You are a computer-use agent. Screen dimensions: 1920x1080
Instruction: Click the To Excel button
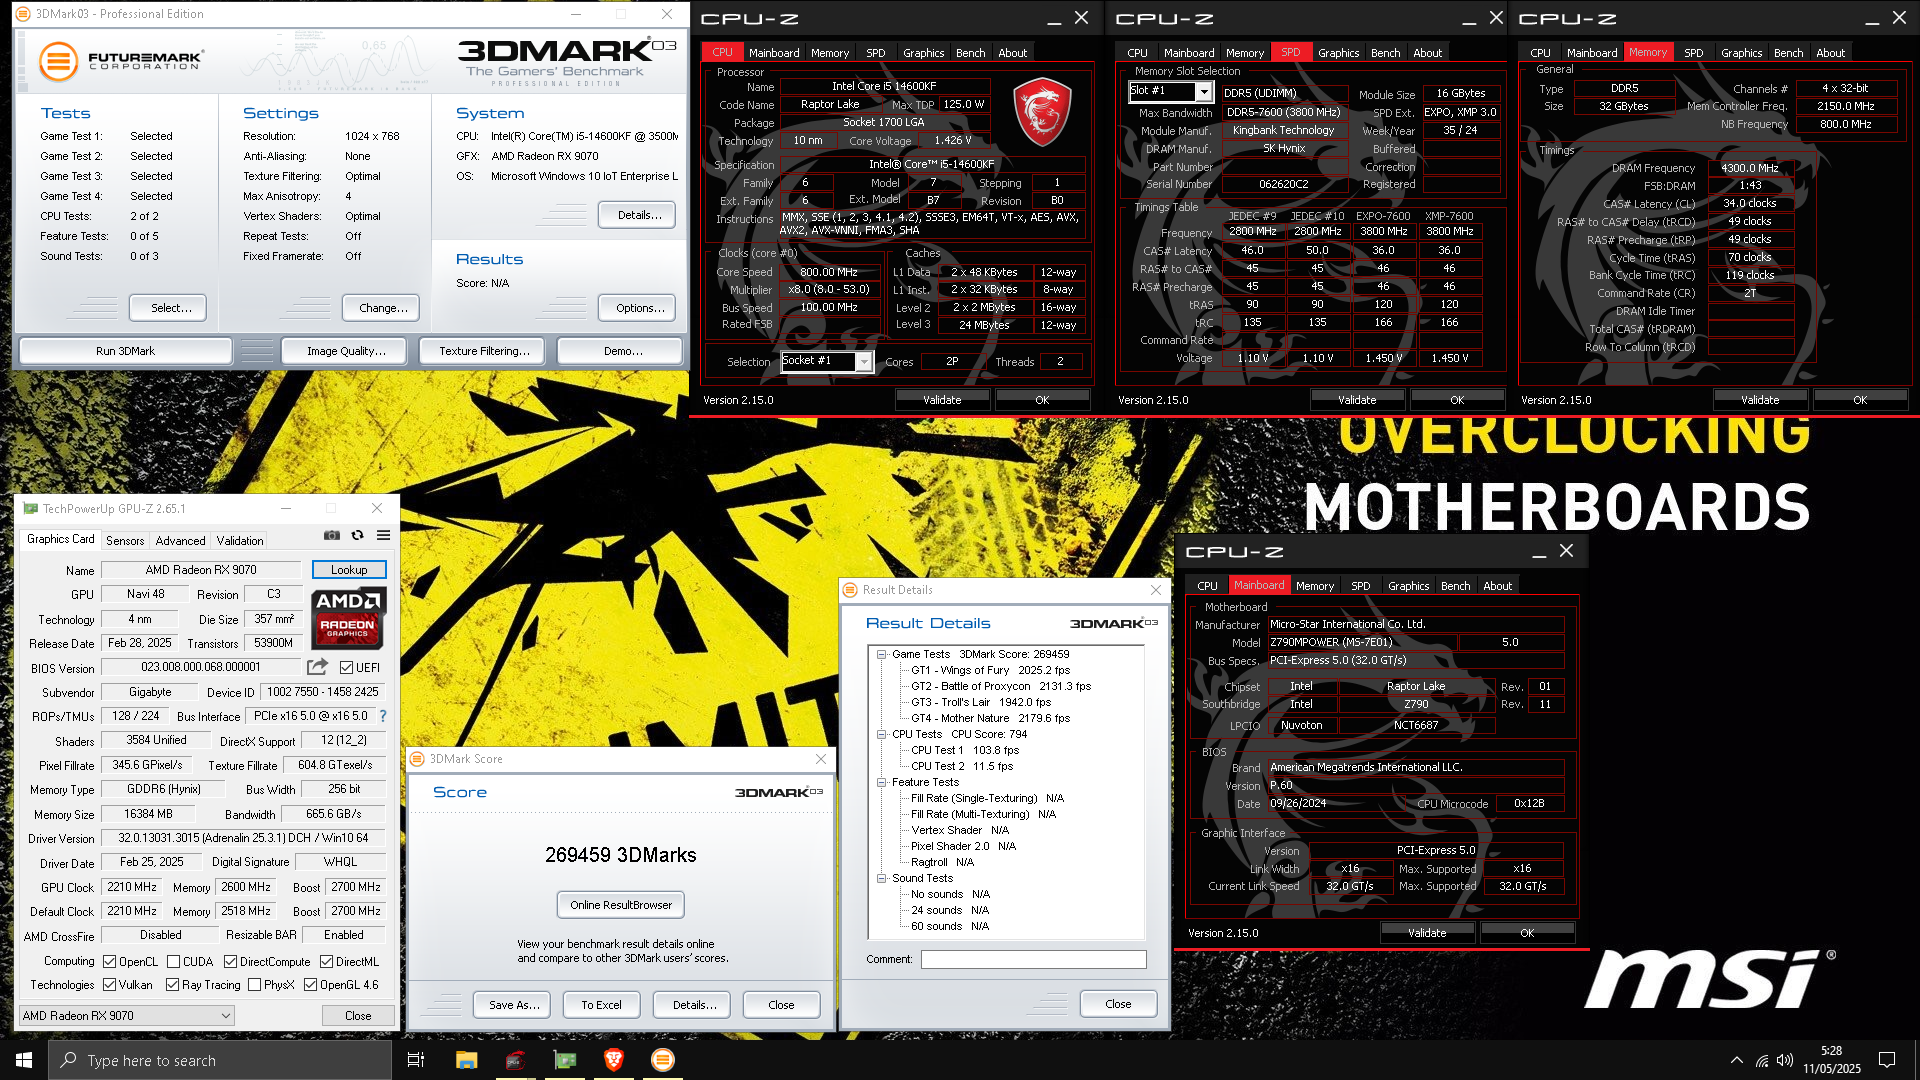[601, 1005]
